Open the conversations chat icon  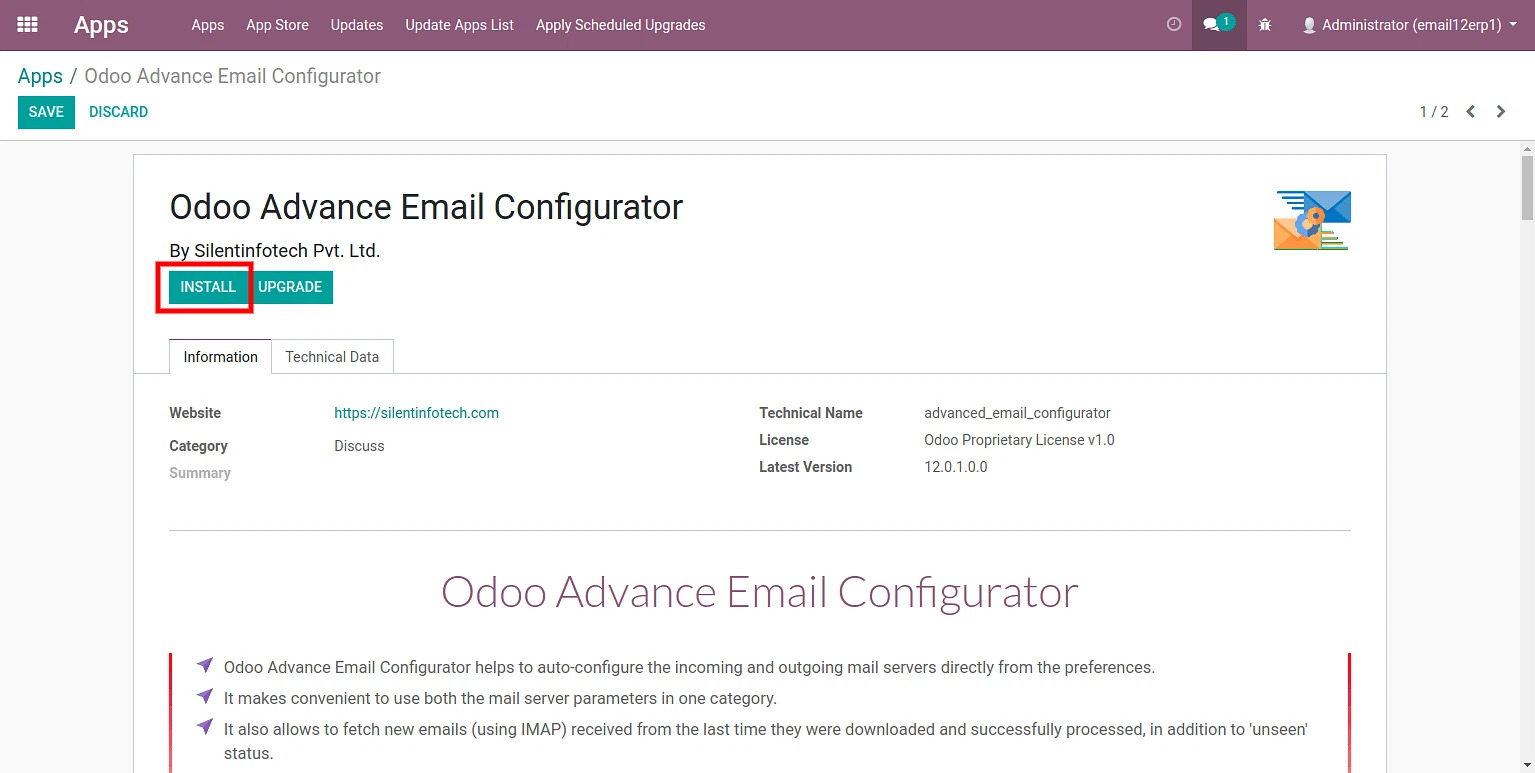tap(1212, 25)
